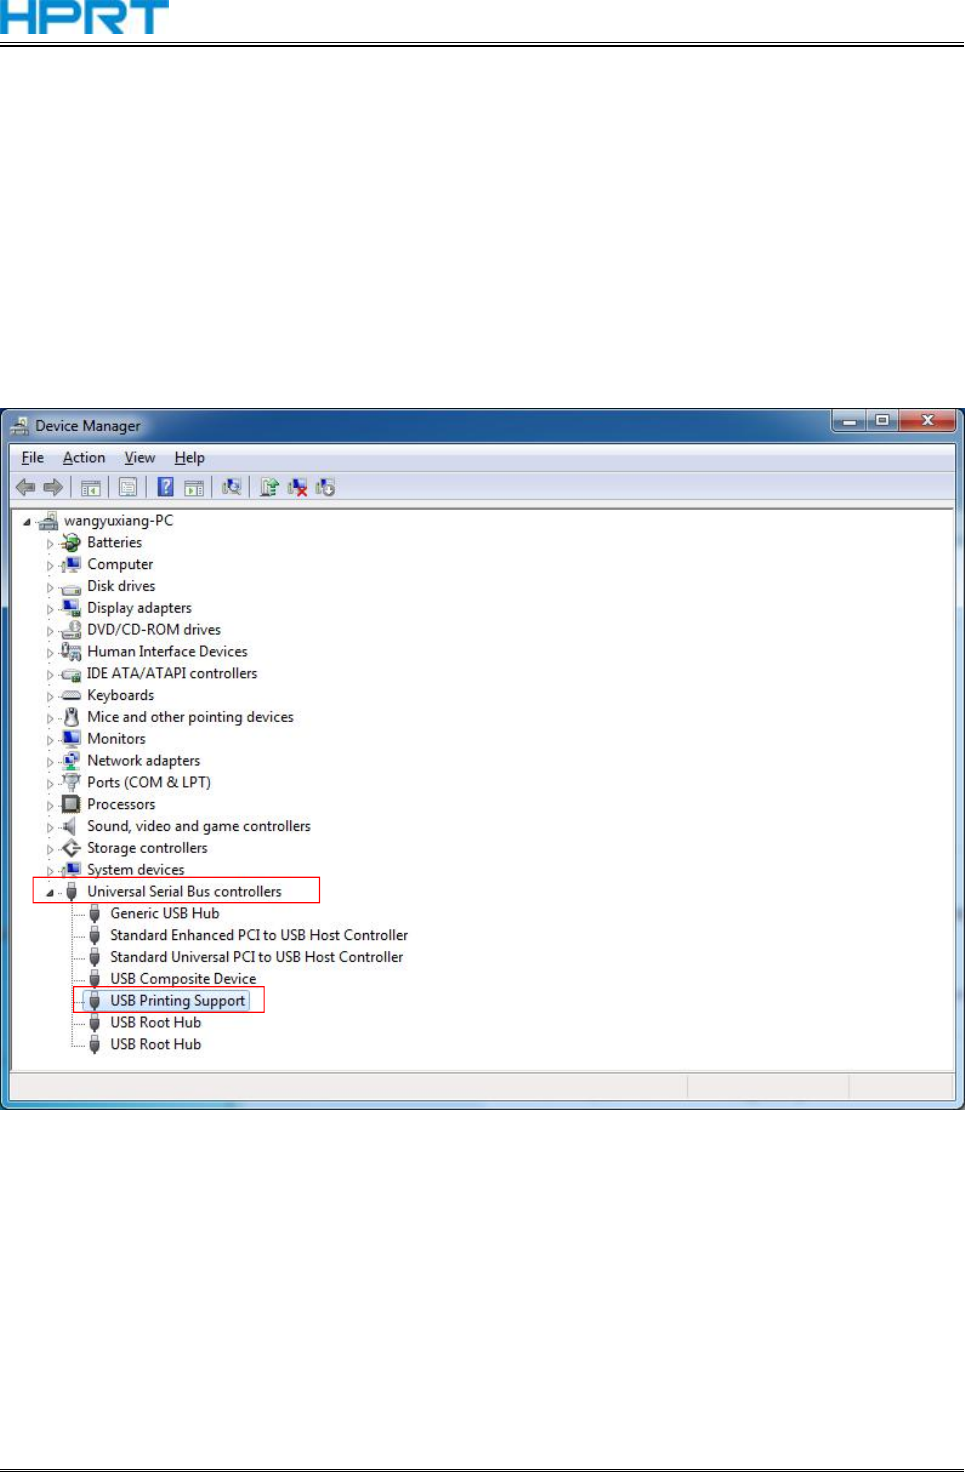Close the Device Manager window

tap(927, 421)
